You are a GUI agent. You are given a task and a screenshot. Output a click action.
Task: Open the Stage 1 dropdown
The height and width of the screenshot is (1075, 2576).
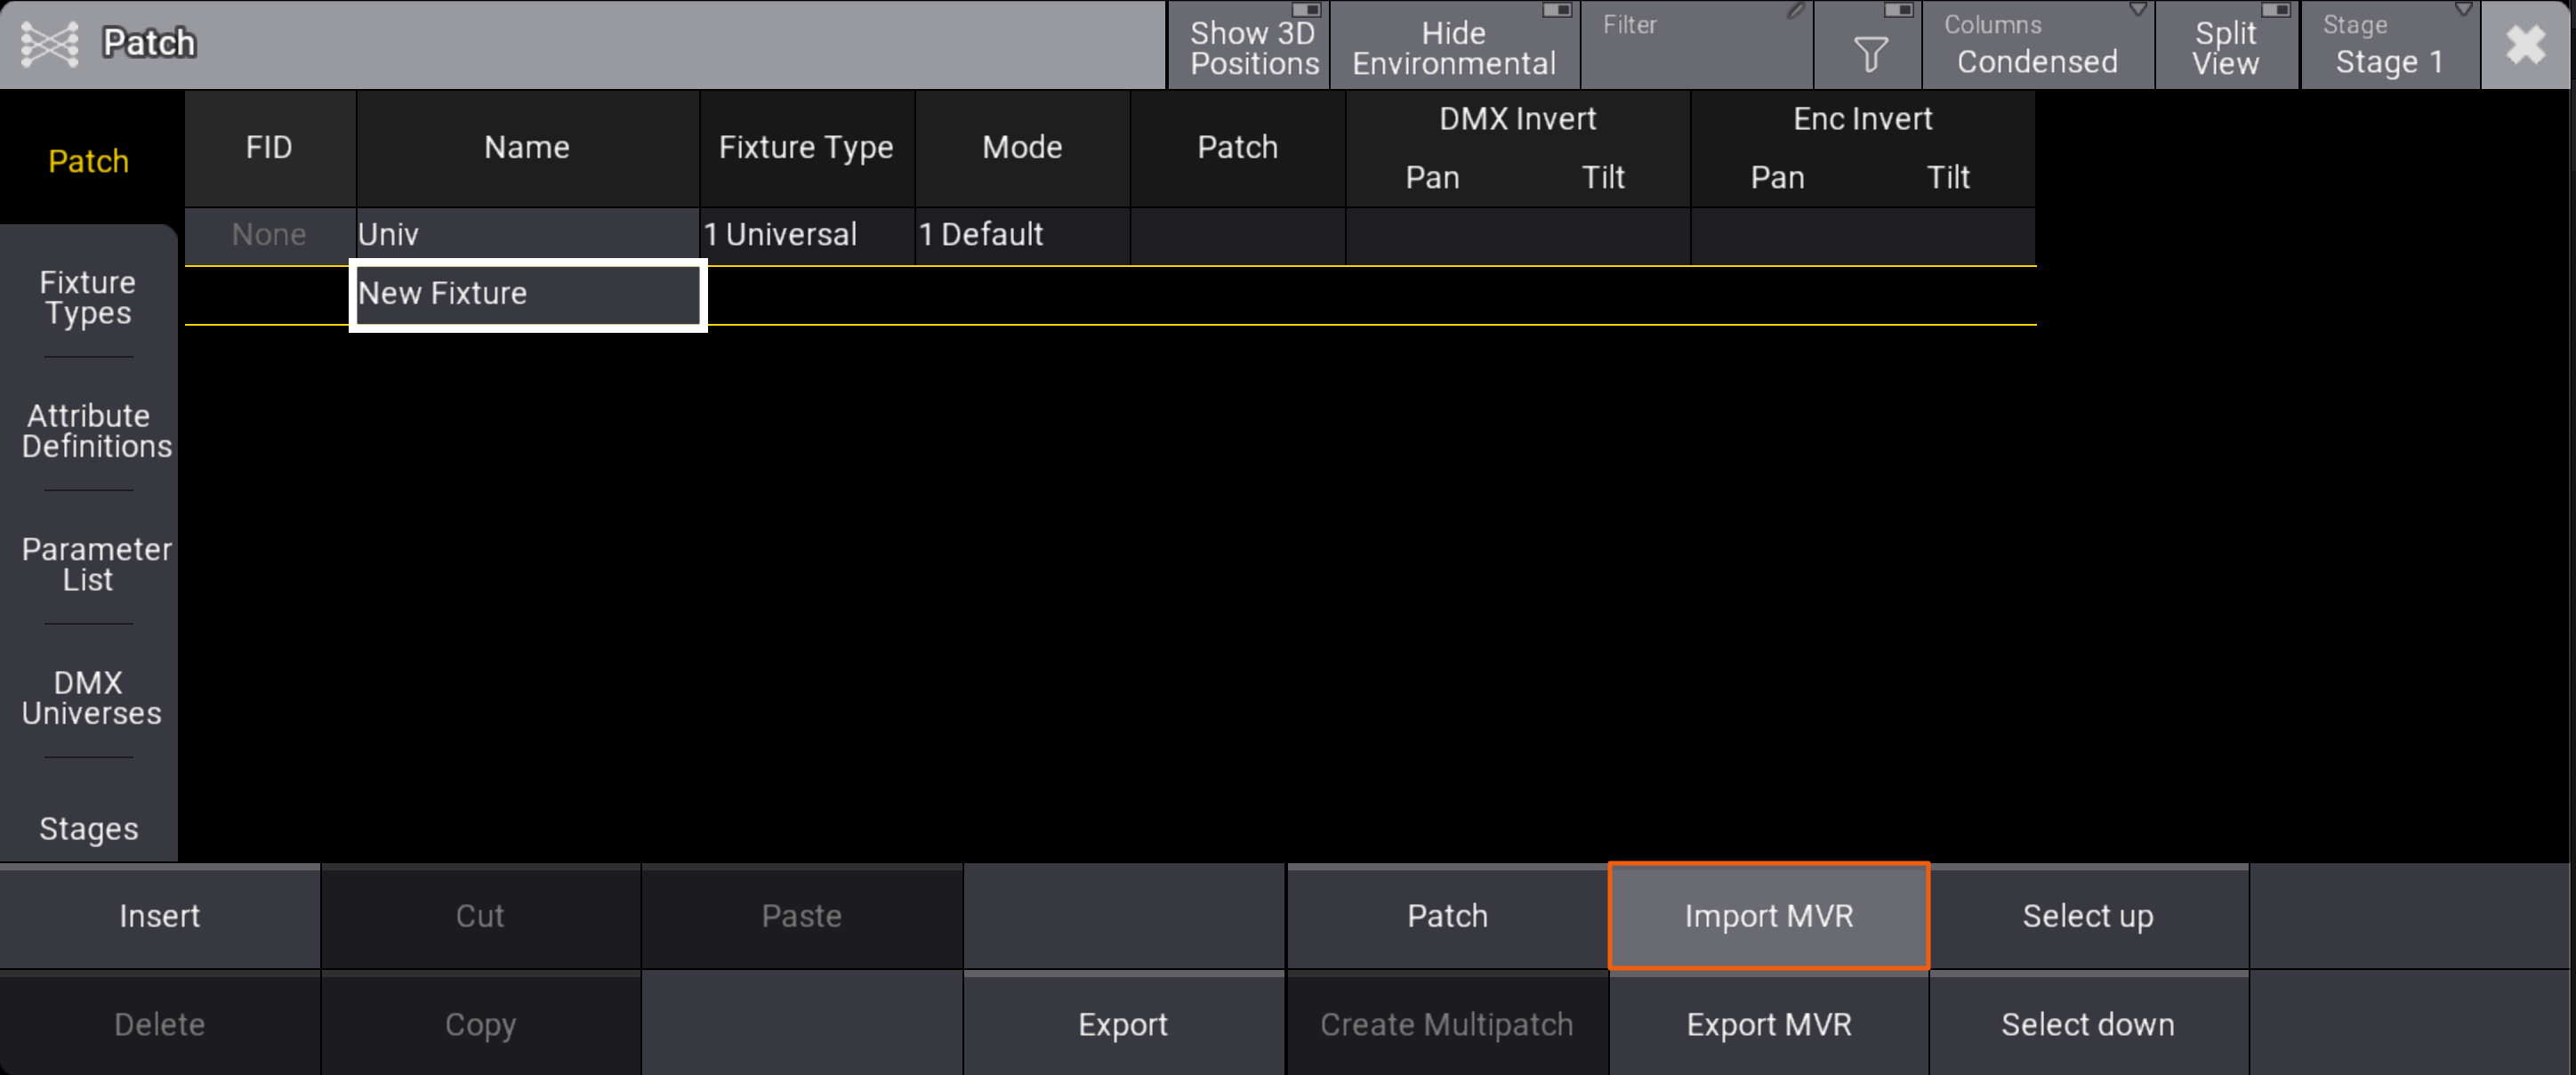[x=2388, y=46]
